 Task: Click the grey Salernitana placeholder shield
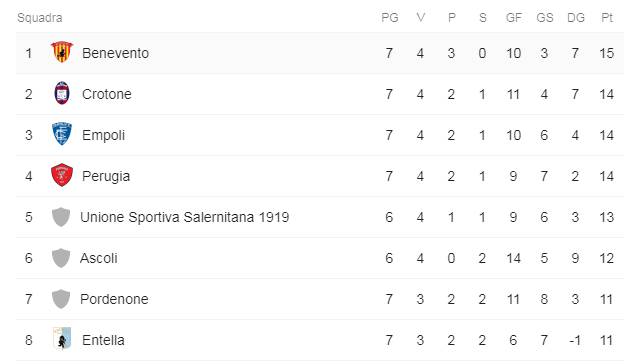pyautogui.click(x=61, y=217)
